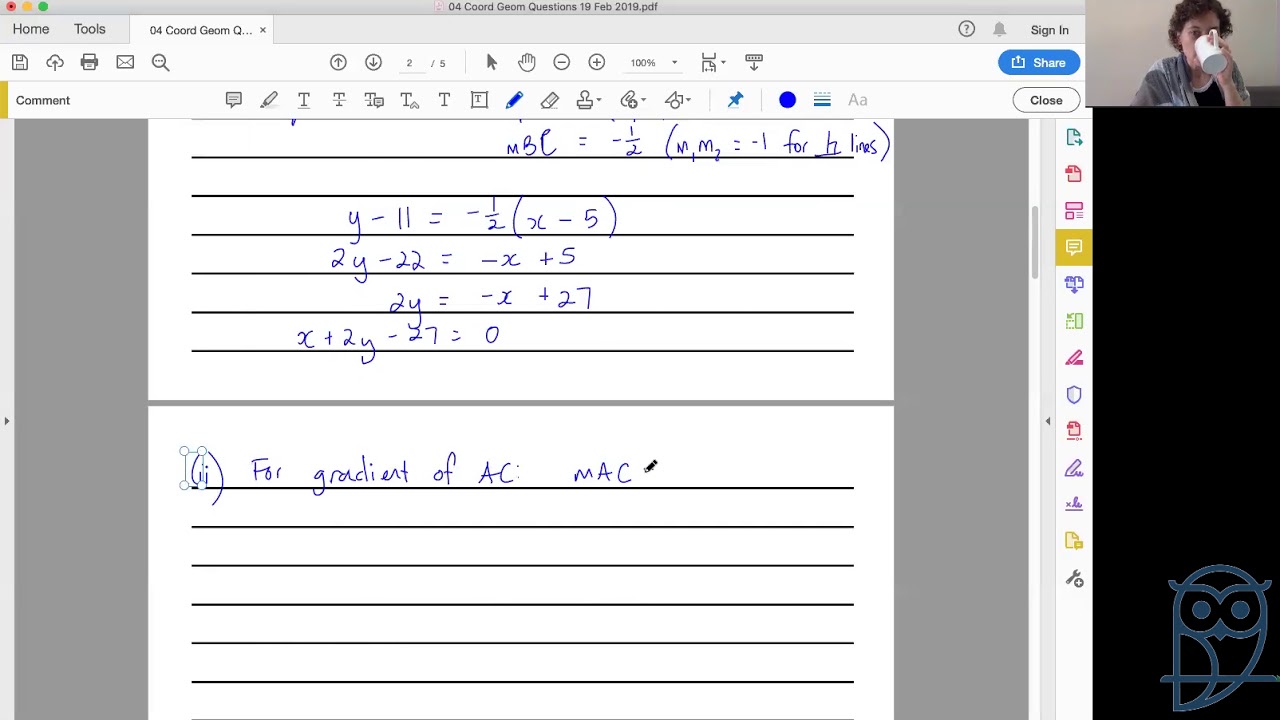Go to next page arrow
Viewport: 1280px width, 720px height.
point(373,63)
